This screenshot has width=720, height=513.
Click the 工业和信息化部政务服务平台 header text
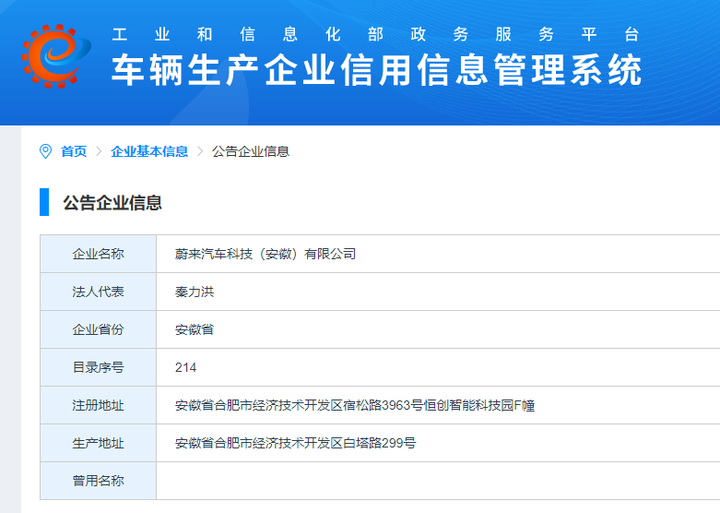[376, 34]
